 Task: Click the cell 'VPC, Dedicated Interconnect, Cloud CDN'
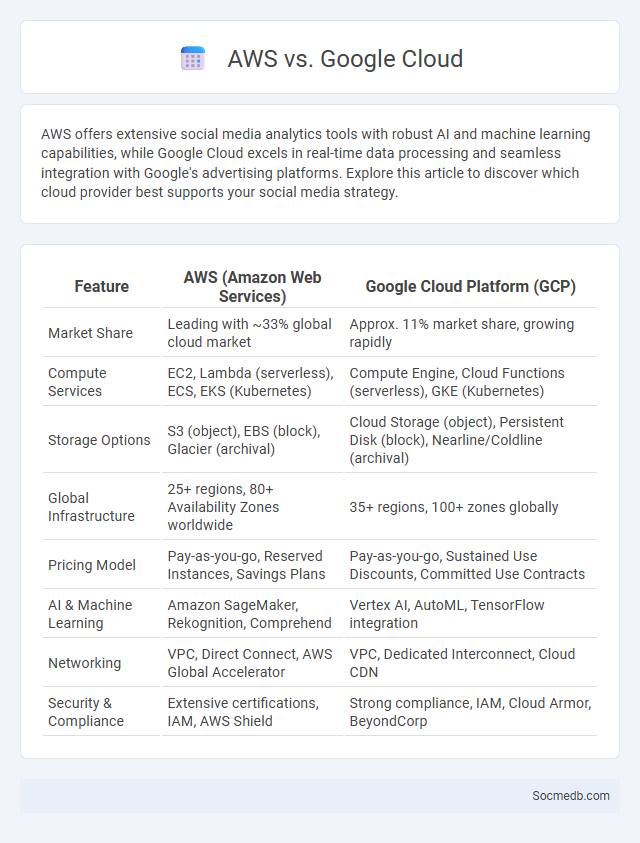tap(471, 663)
